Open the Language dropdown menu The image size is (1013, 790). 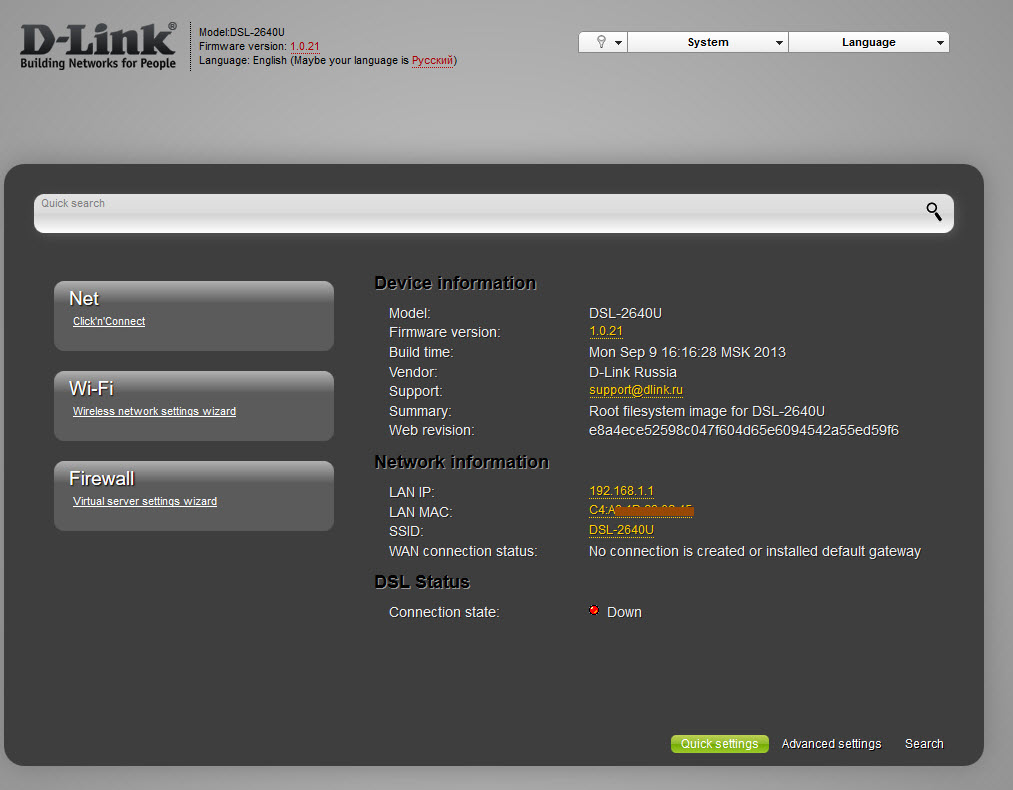tap(868, 42)
